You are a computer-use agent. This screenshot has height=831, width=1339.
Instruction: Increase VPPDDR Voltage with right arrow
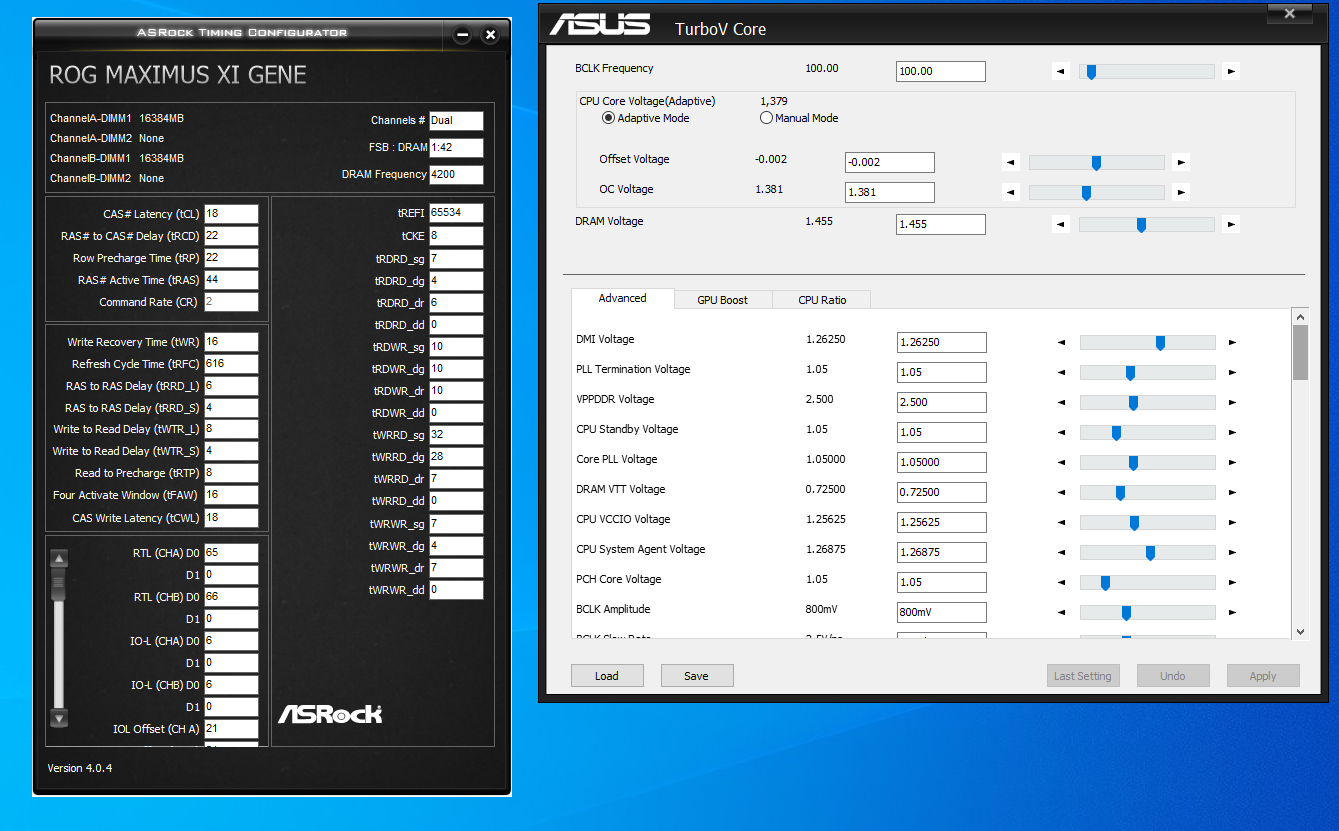pyautogui.click(x=1233, y=402)
